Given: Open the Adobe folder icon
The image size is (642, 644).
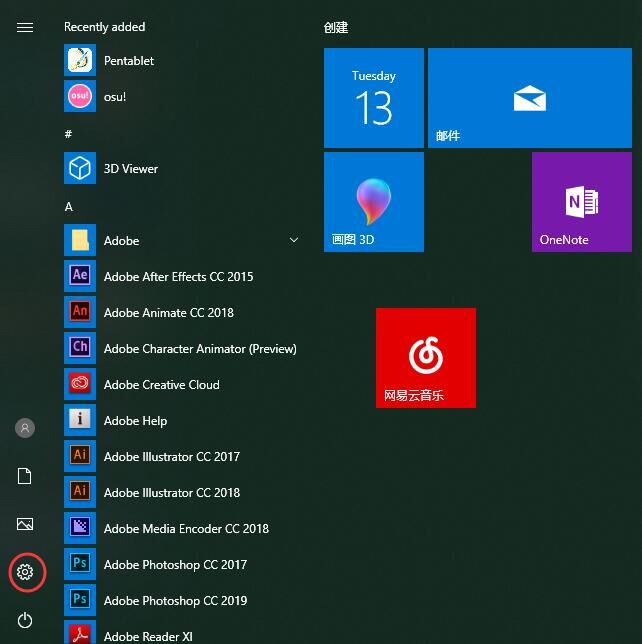Looking at the screenshot, I should (80, 240).
